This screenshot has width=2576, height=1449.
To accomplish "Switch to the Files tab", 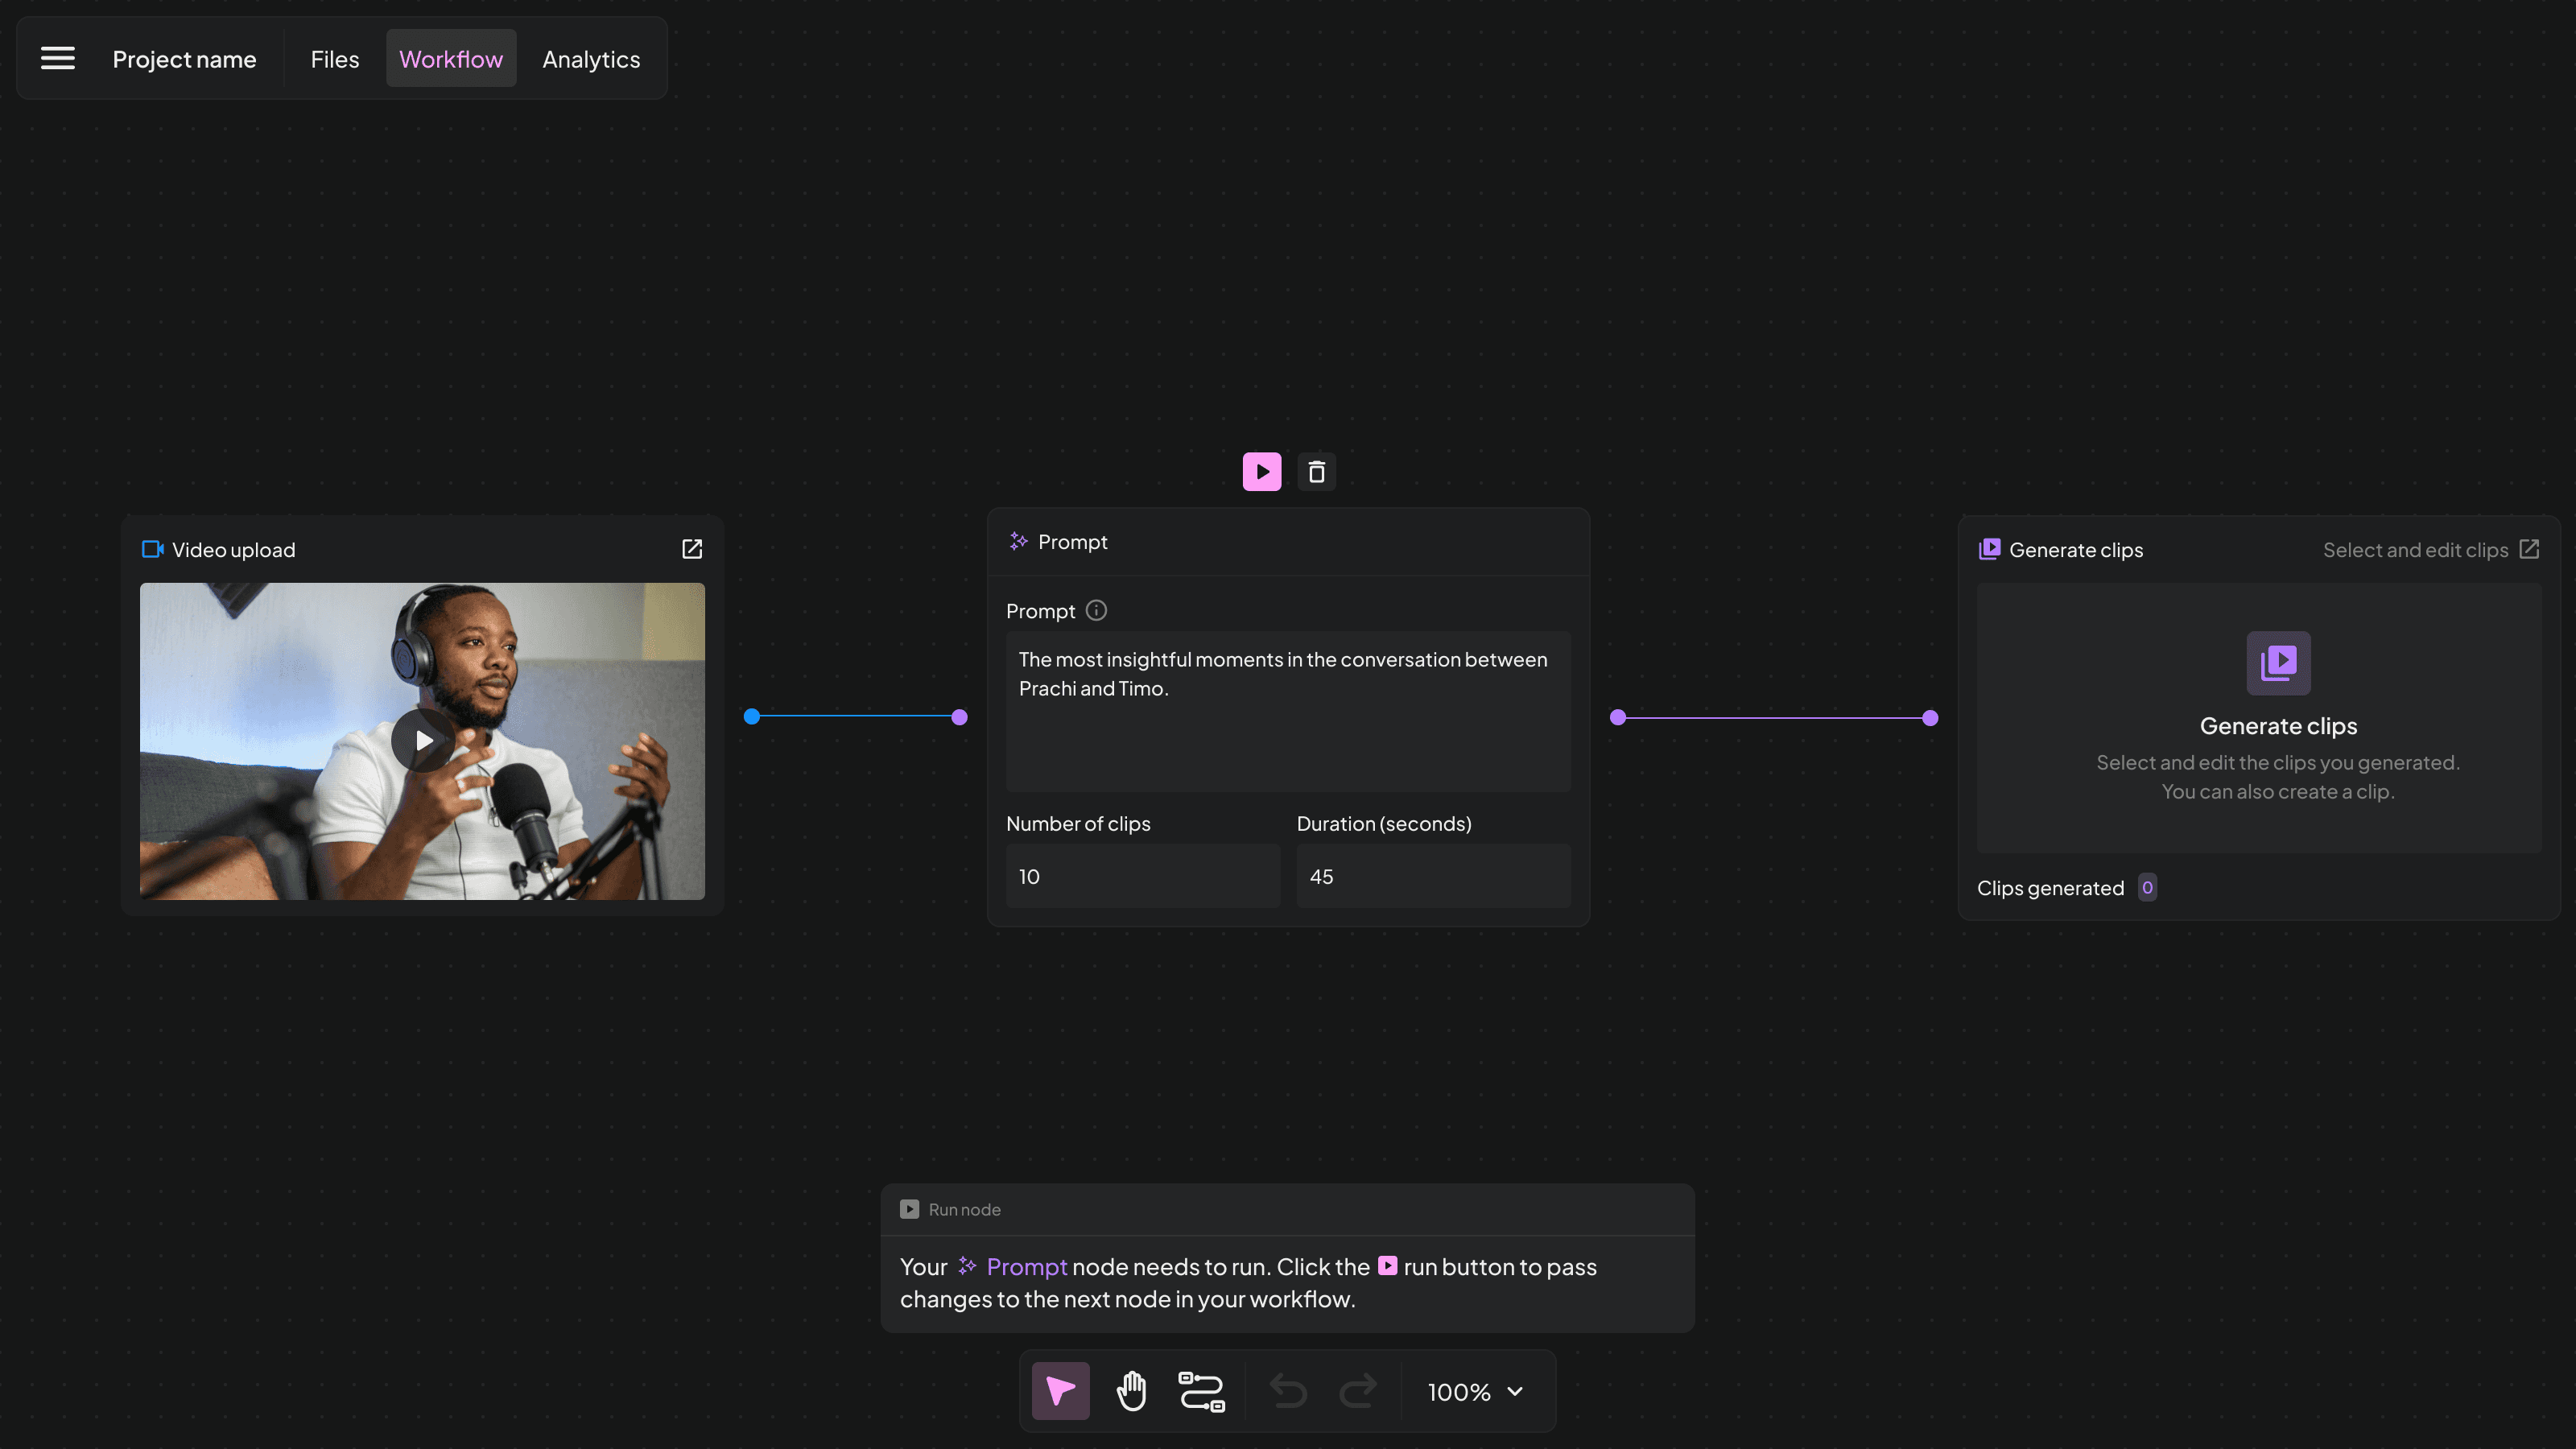I will [334, 59].
